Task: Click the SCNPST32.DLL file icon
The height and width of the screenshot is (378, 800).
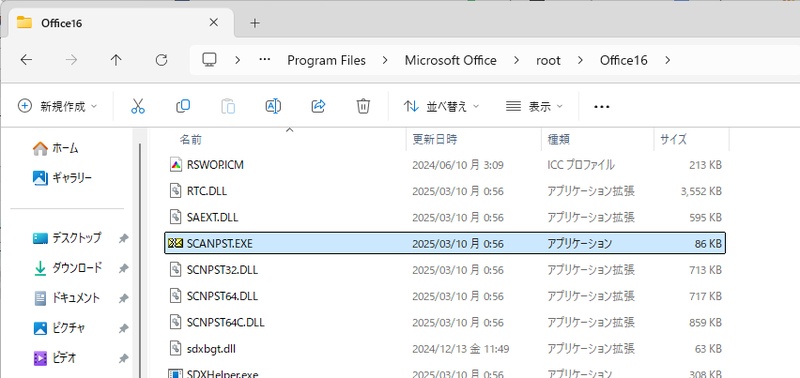Action: (176, 270)
